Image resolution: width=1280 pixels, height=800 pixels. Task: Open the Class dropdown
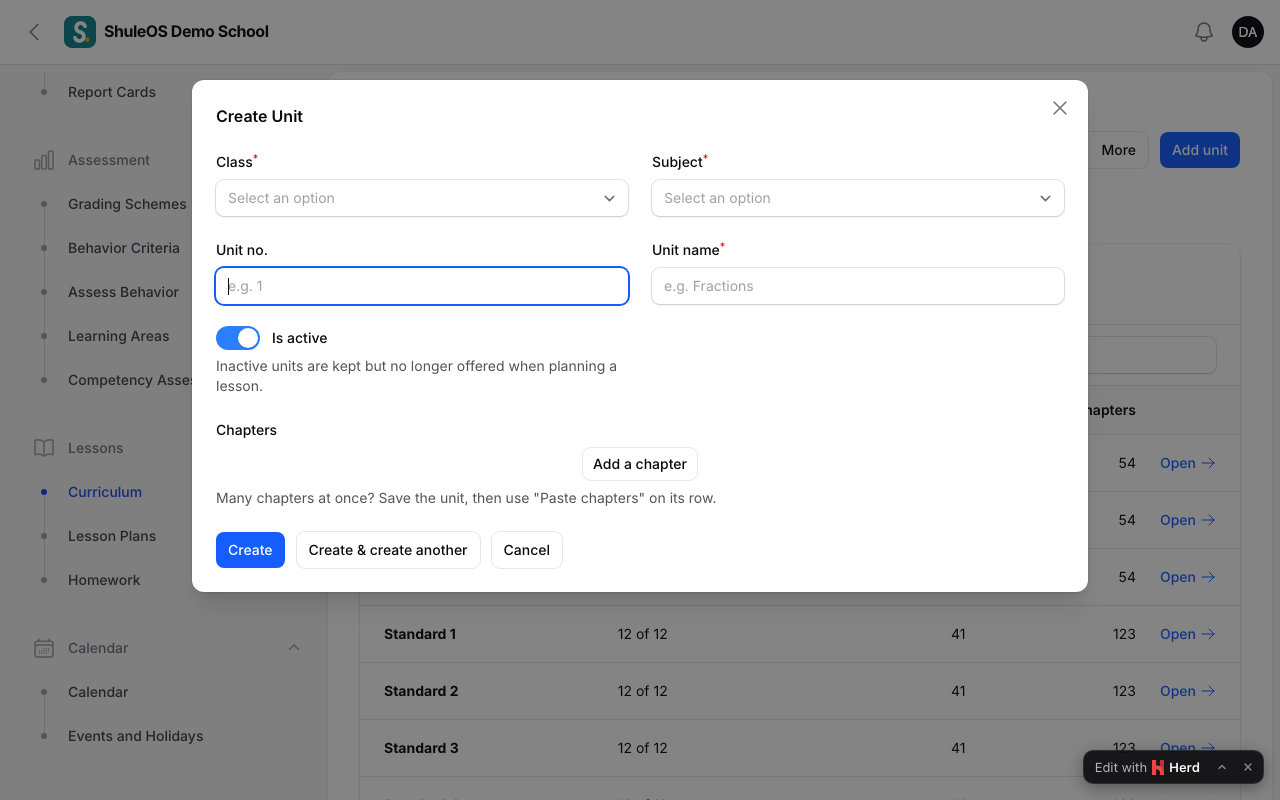coord(422,198)
